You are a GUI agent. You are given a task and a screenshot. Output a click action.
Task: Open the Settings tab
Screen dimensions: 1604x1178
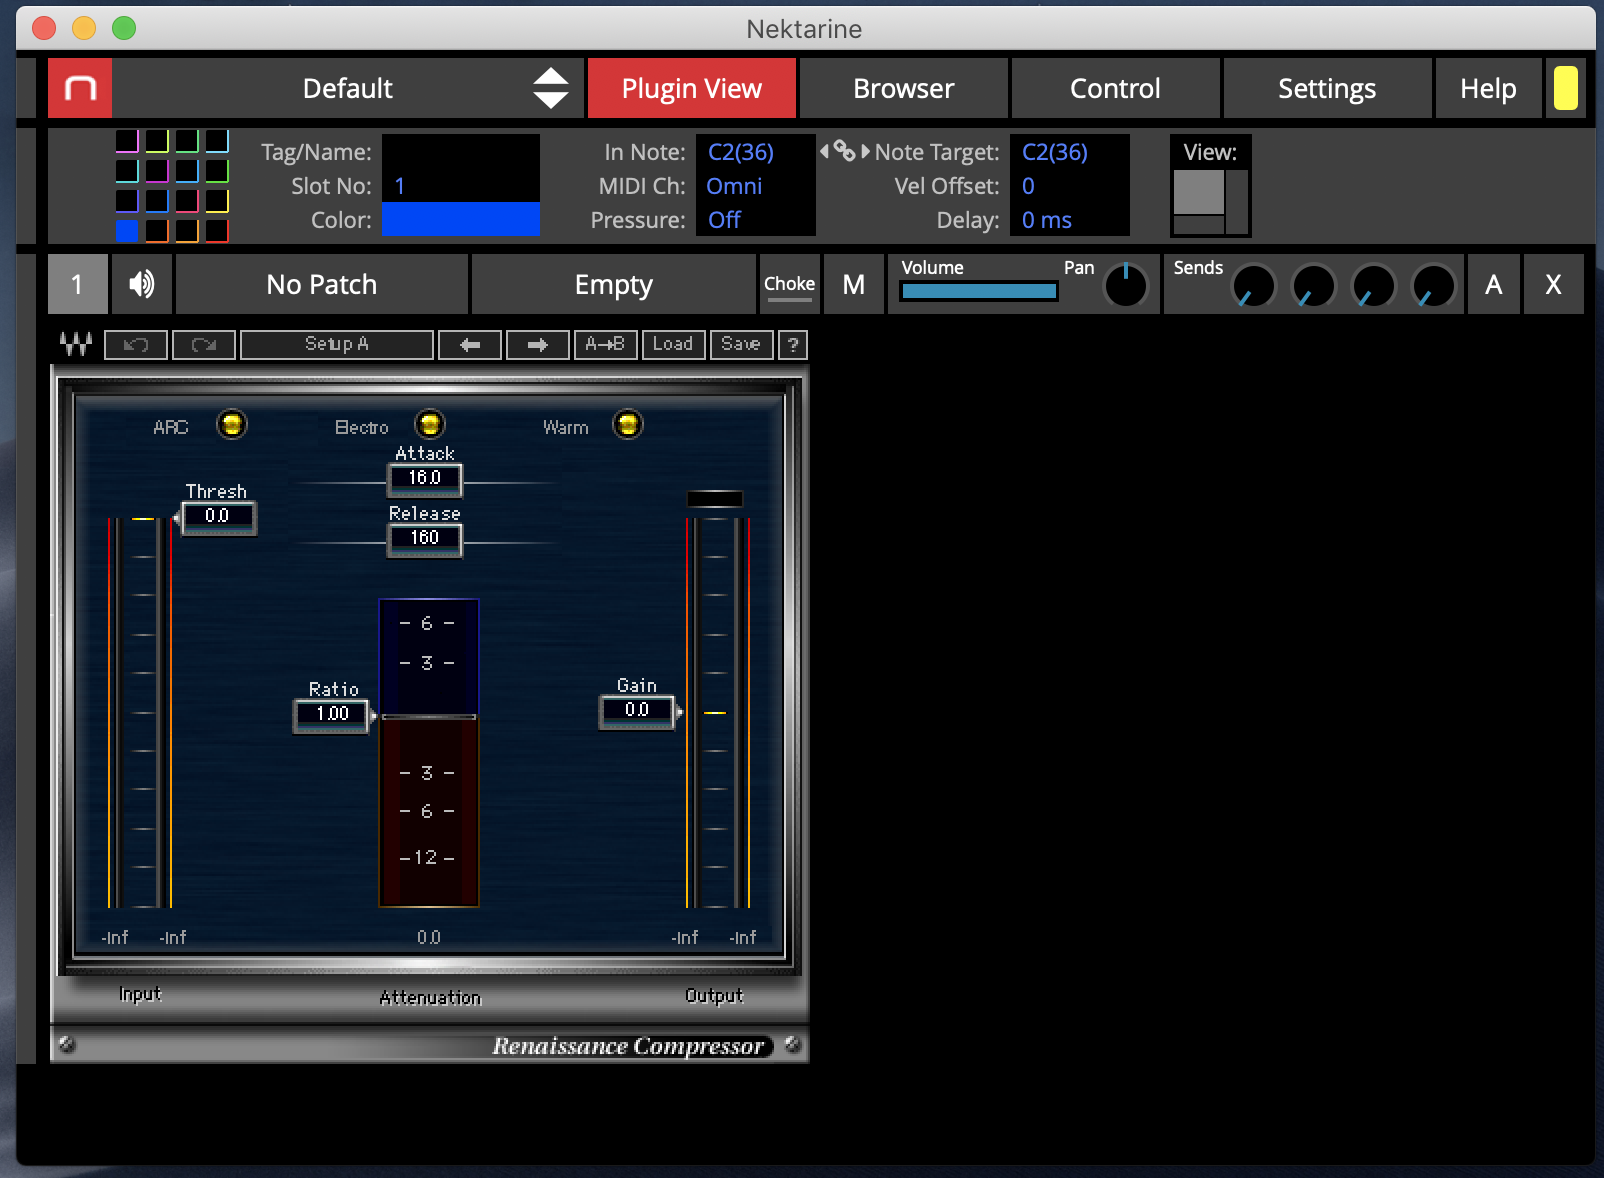pos(1326,88)
